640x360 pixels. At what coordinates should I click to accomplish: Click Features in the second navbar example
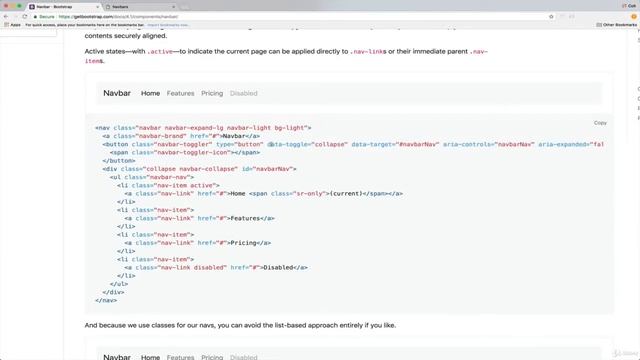[x=180, y=357]
